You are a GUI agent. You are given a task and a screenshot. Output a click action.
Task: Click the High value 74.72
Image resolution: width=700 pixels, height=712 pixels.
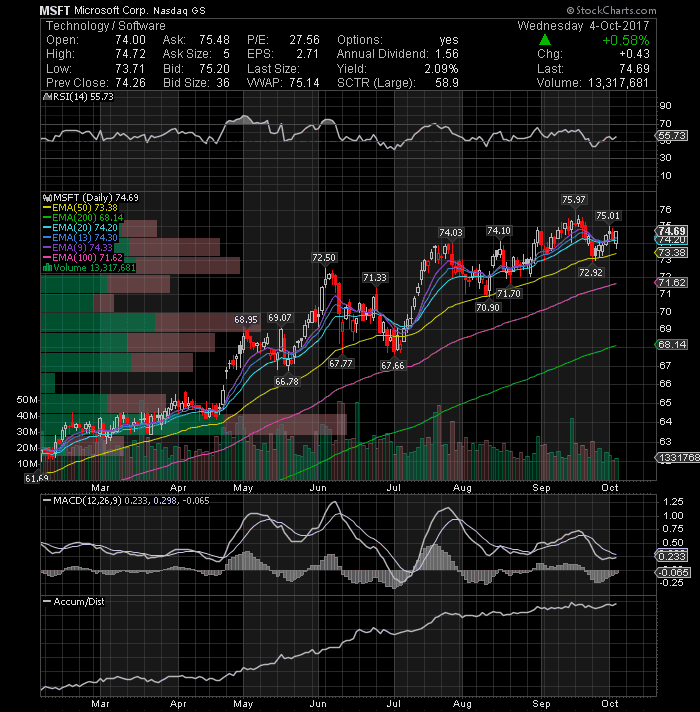click(130, 54)
